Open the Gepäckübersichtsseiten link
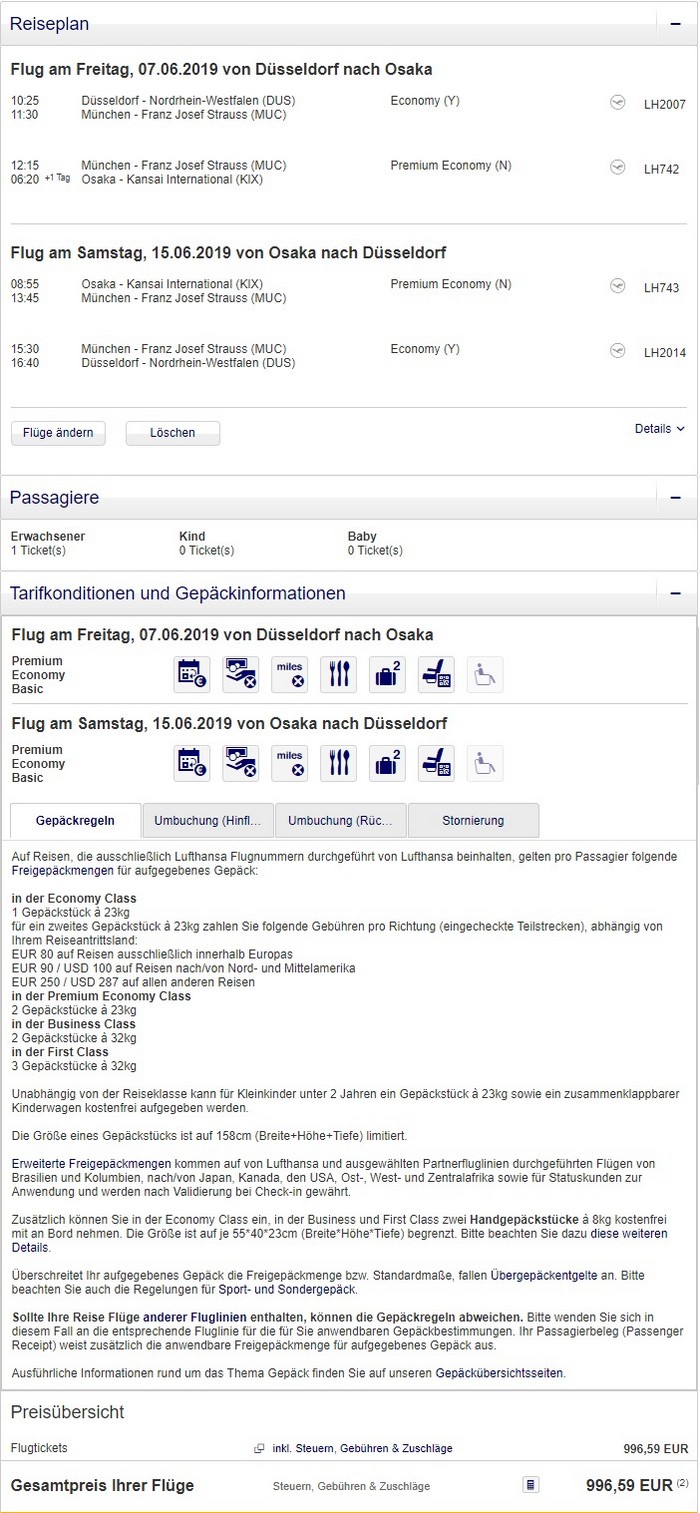 coord(499,1373)
